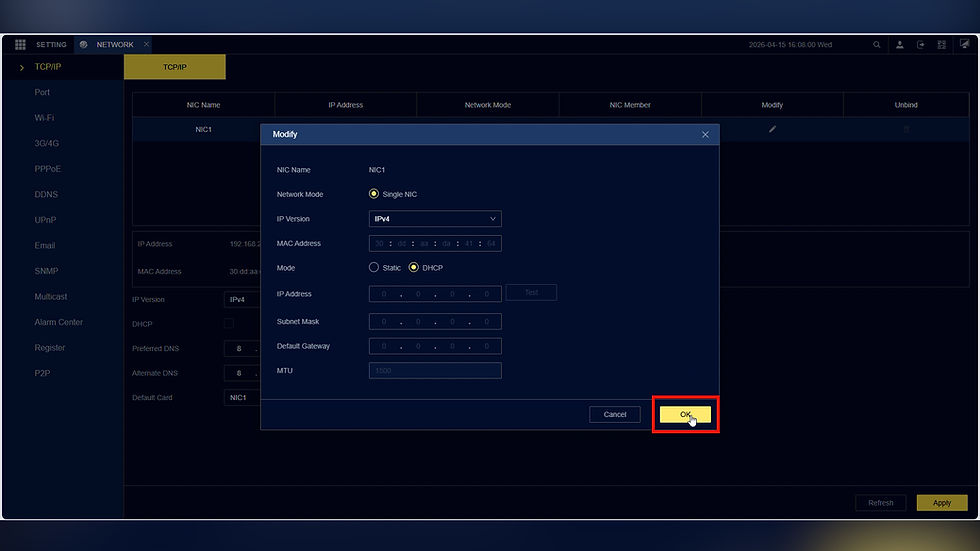The width and height of the screenshot is (980, 551).
Task: Switch to the SETTING tab
Action: 51,44
